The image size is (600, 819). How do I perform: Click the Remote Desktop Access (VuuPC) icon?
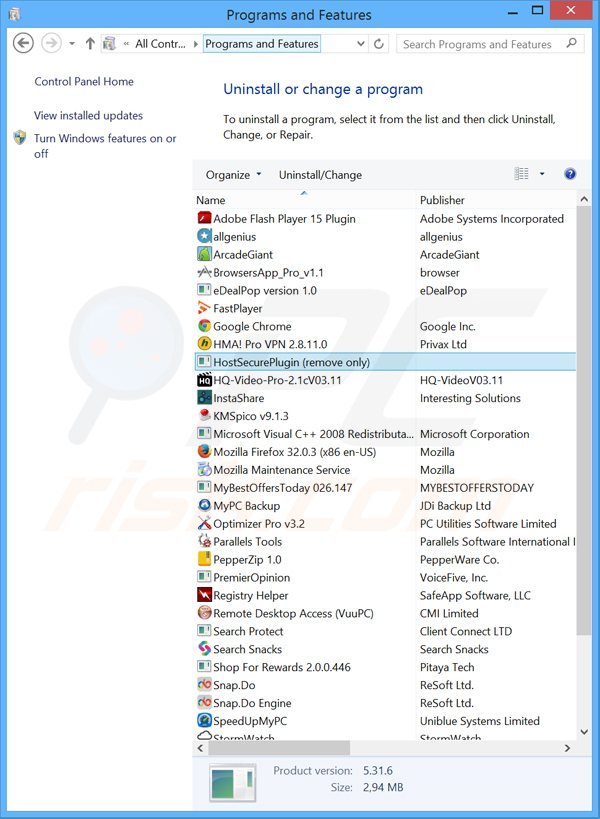[204, 613]
